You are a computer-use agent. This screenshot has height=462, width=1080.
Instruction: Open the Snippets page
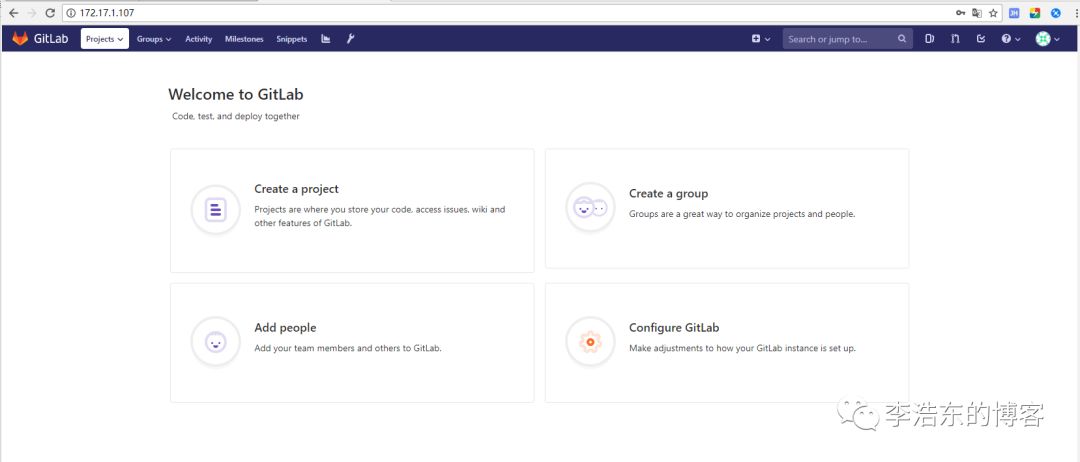[x=291, y=39]
